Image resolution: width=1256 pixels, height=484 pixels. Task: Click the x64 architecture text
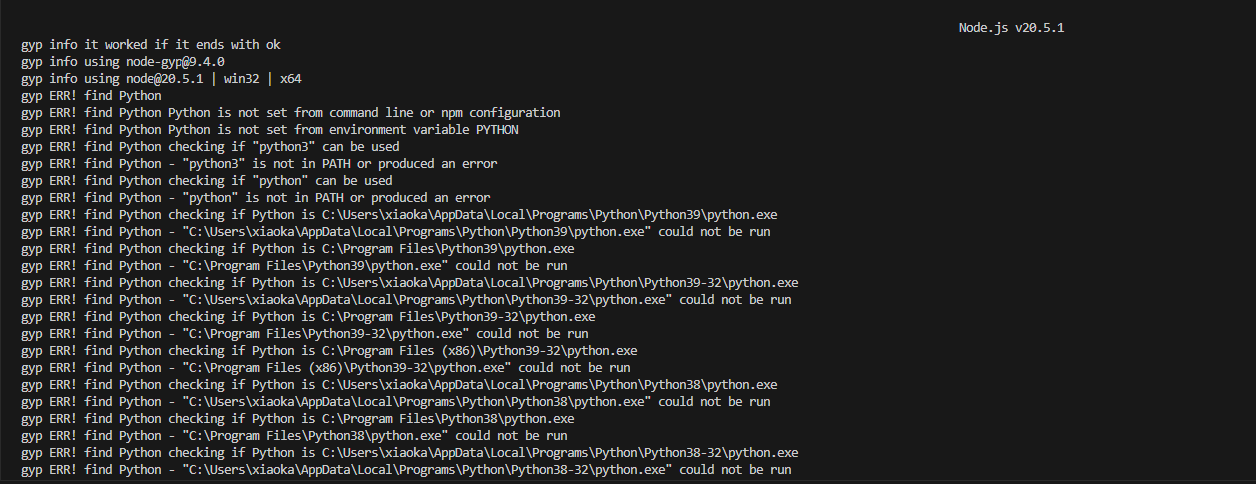coord(291,79)
